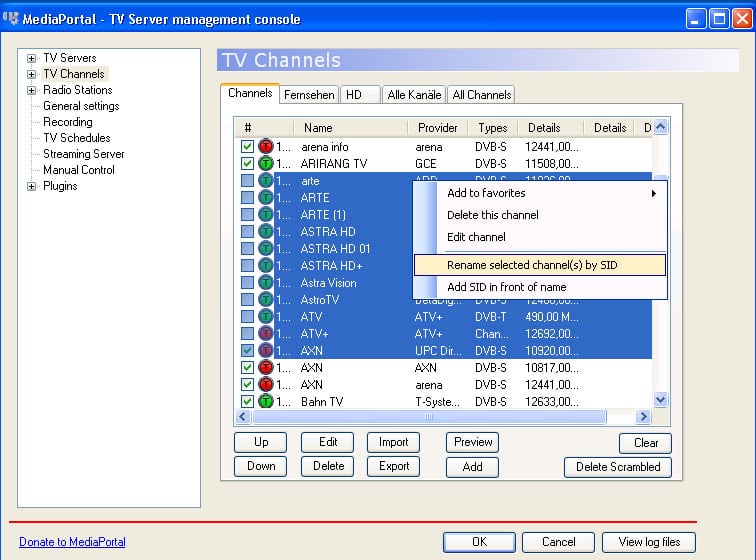756x560 pixels.
Task: Switch to the Fernsehen tab
Action: [309, 95]
